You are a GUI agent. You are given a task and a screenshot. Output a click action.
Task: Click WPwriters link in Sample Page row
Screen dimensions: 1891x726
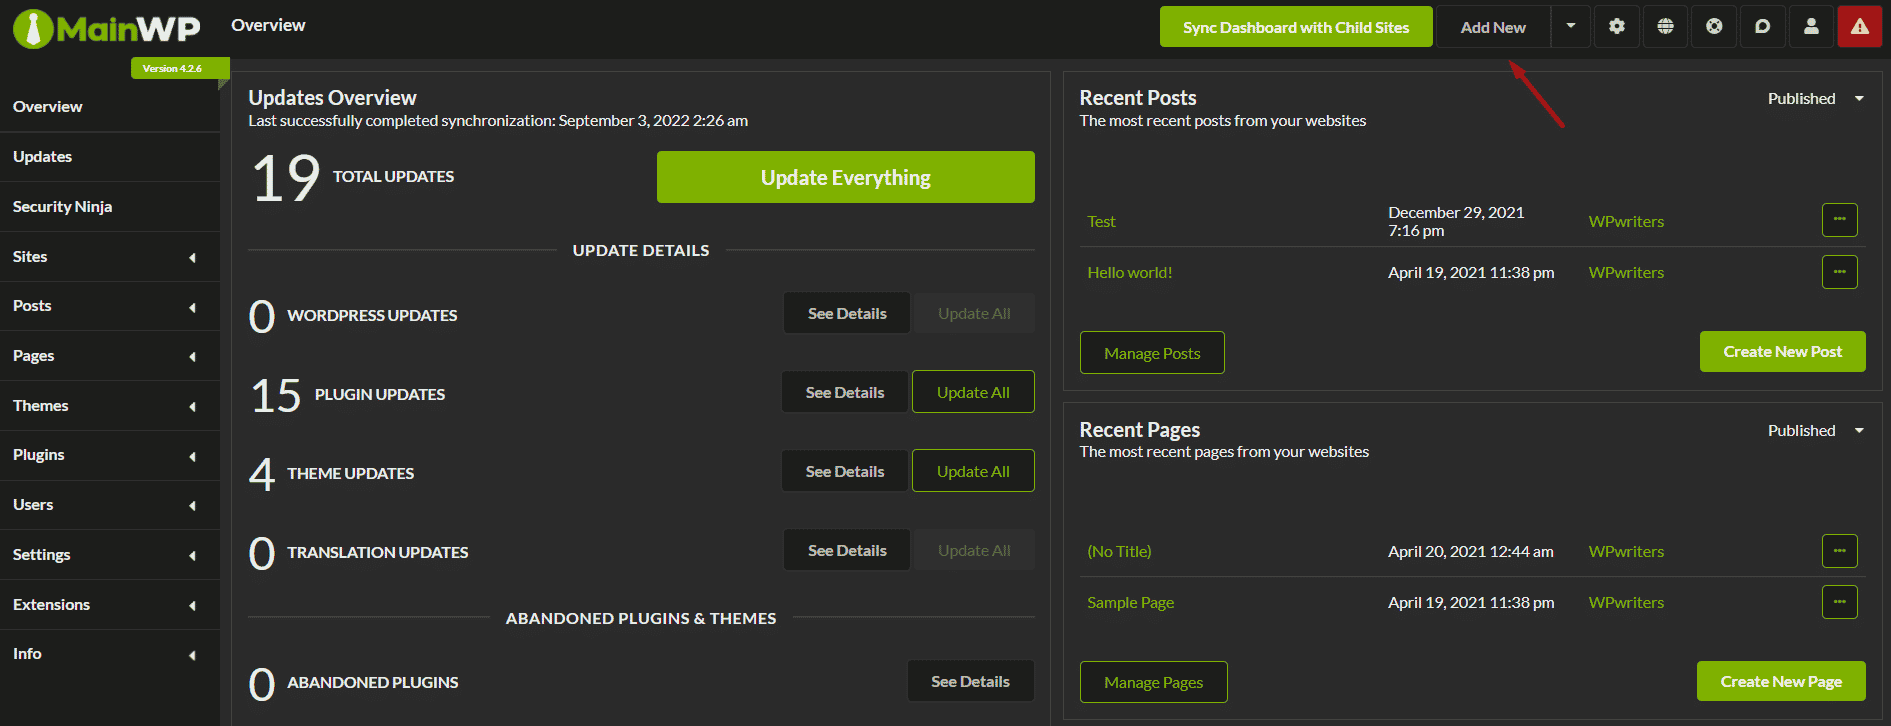pos(1626,602)
